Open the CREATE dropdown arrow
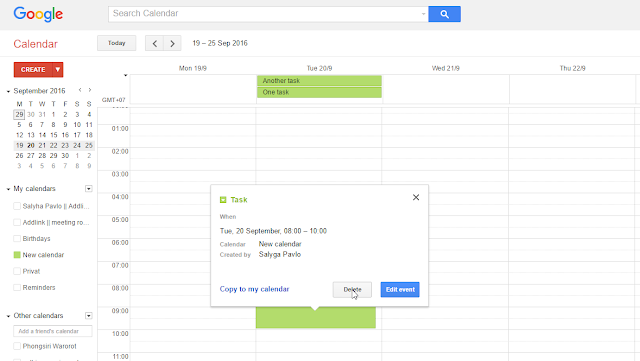 58,70
